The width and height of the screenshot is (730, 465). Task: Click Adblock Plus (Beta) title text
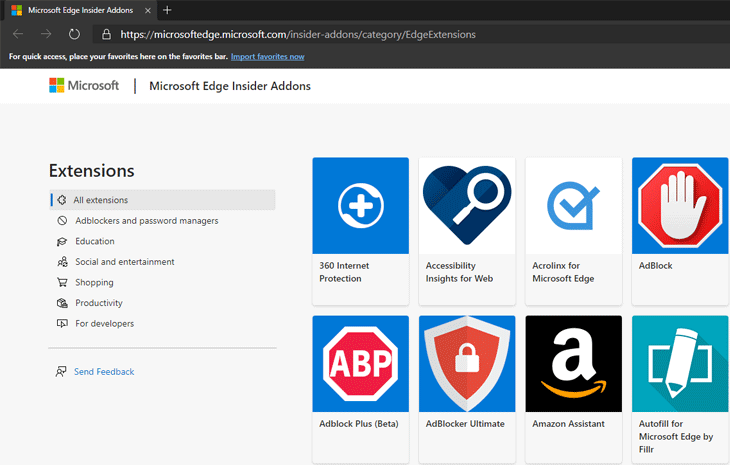point(358,424)
